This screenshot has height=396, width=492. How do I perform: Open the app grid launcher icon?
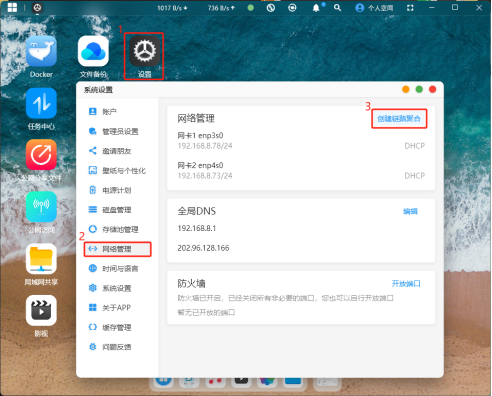[x=12, y=8]
